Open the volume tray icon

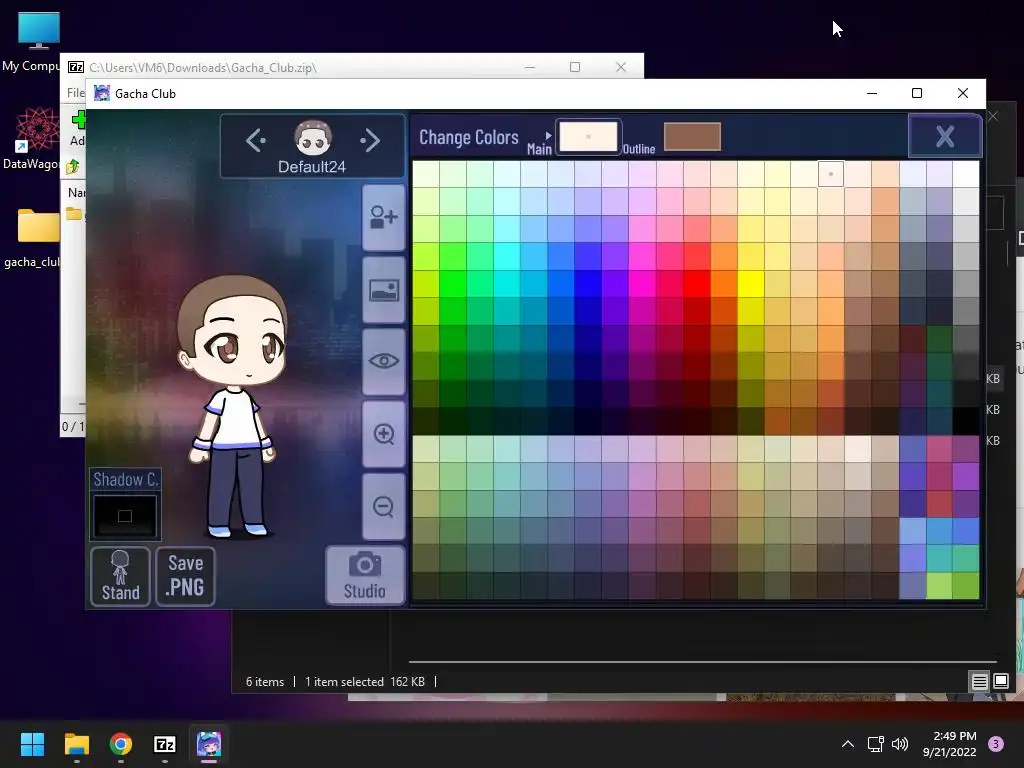click(900, 744)
